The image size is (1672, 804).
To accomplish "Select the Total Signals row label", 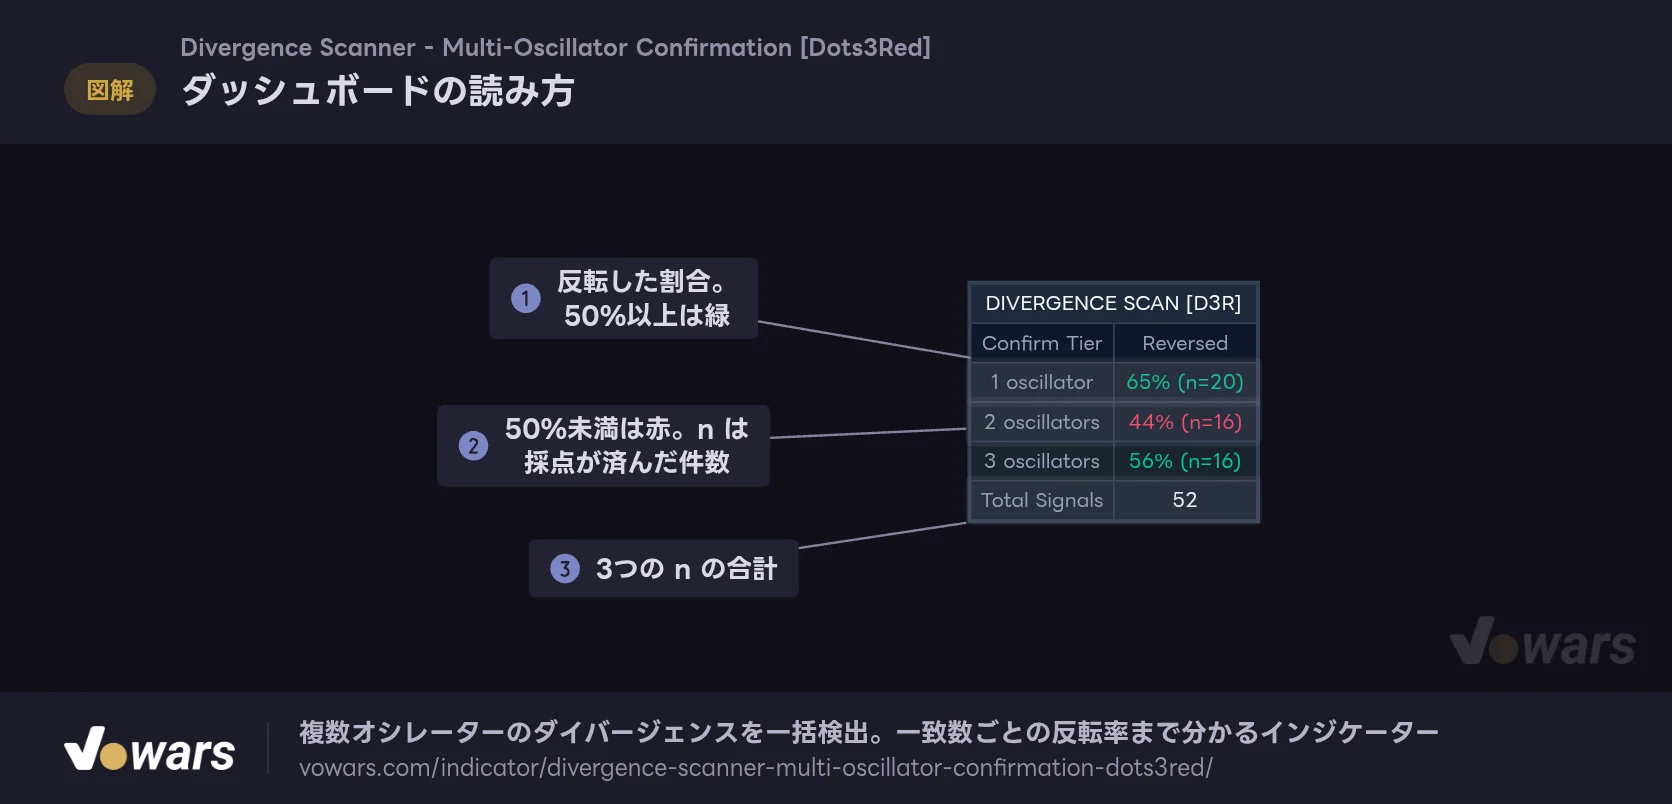I will (1042, 500).
